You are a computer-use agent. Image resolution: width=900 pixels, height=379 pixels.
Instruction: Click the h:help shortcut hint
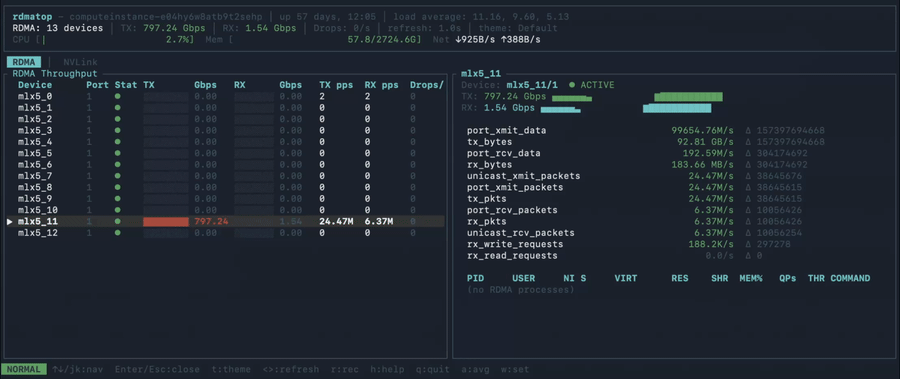coord(387,369)
